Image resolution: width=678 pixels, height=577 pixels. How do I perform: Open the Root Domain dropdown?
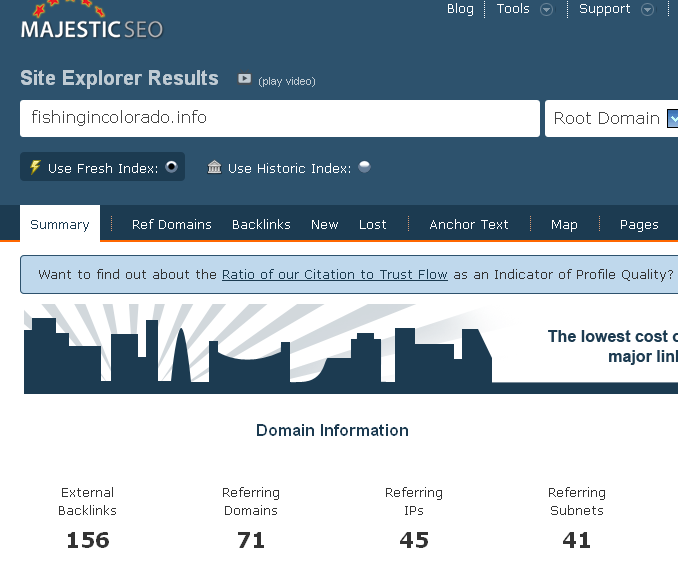[x=672, y=118]
